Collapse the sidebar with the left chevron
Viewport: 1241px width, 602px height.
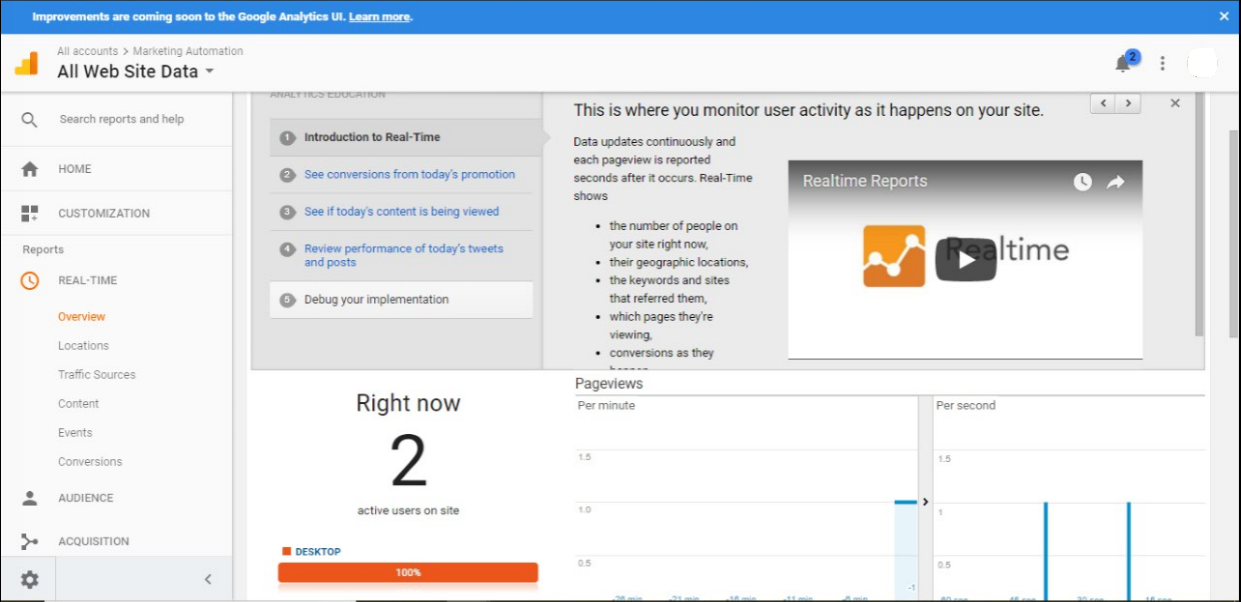pos(208,579)
